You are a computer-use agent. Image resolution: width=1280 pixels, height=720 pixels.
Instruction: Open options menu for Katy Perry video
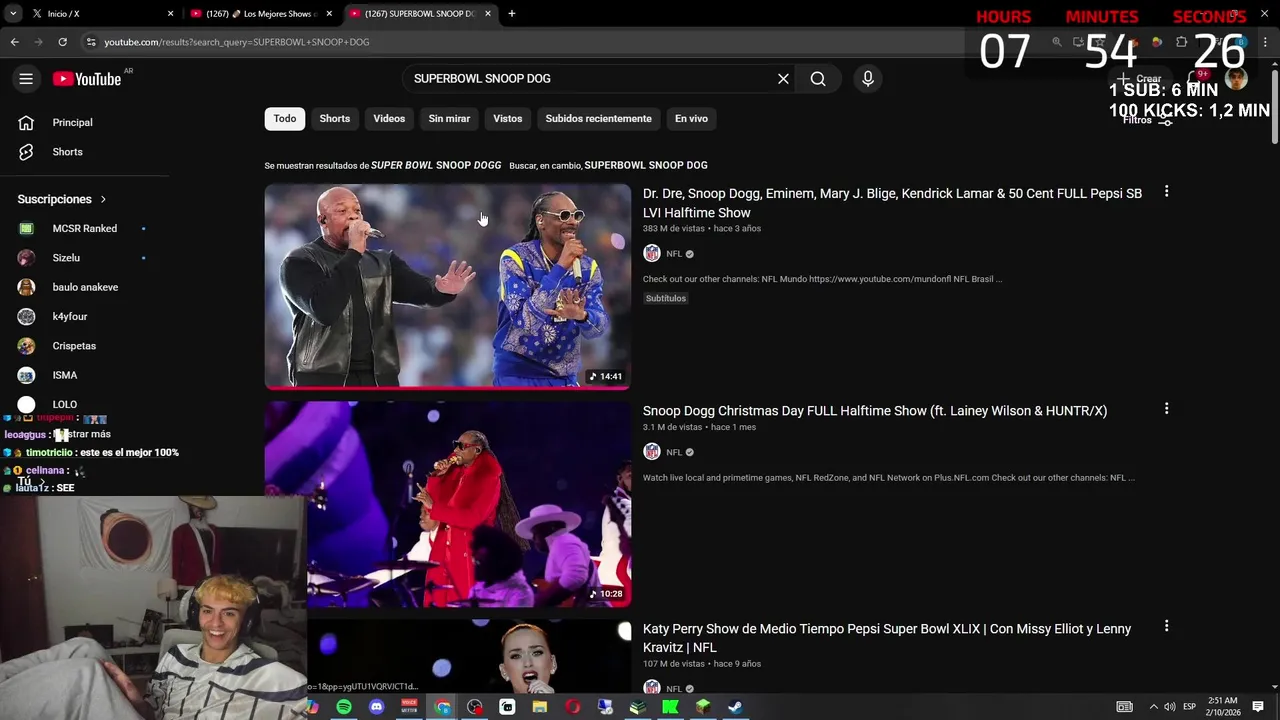1166,626
